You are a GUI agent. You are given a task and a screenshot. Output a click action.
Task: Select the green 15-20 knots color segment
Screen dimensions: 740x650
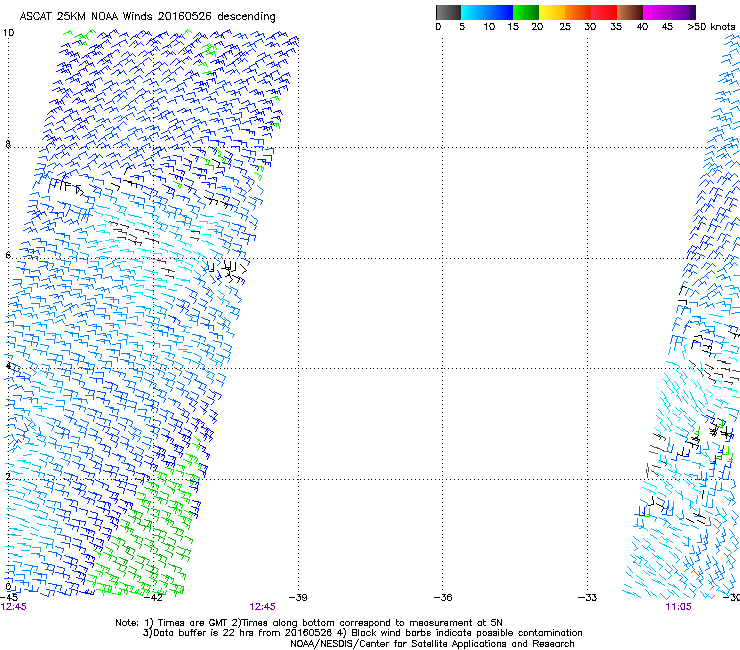click(x=526, y=12)
